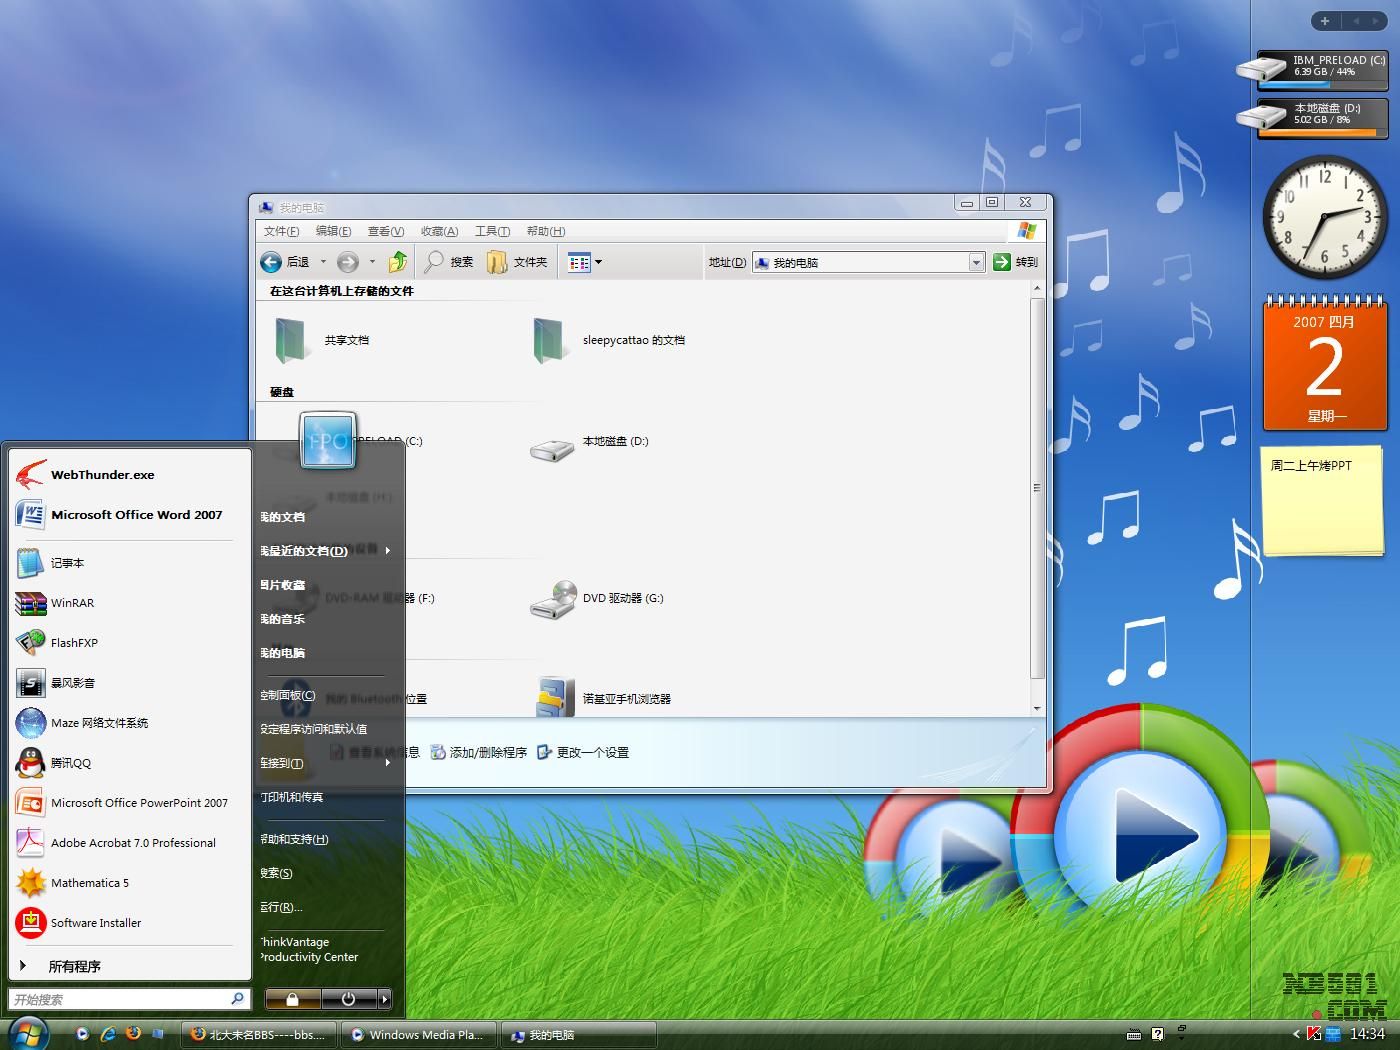Image resolution: width=1400 pixels, height=1050 pixels.
Task: Click the power button in Start menu
Action: coord(348,999)
